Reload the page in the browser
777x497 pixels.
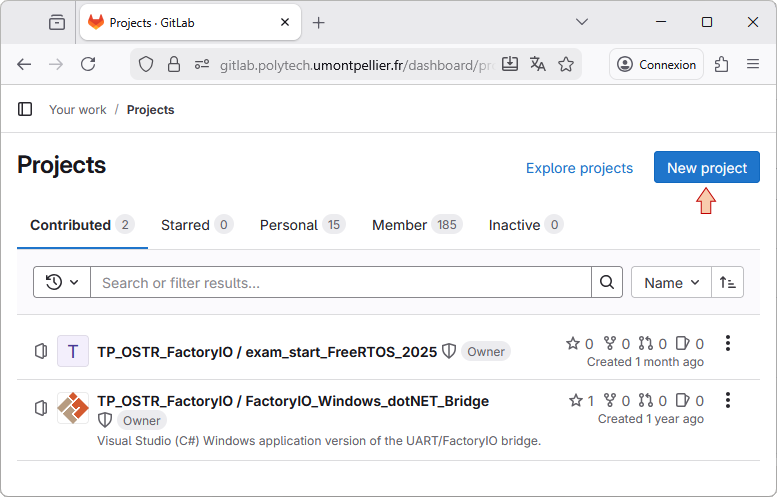(88, 64)
